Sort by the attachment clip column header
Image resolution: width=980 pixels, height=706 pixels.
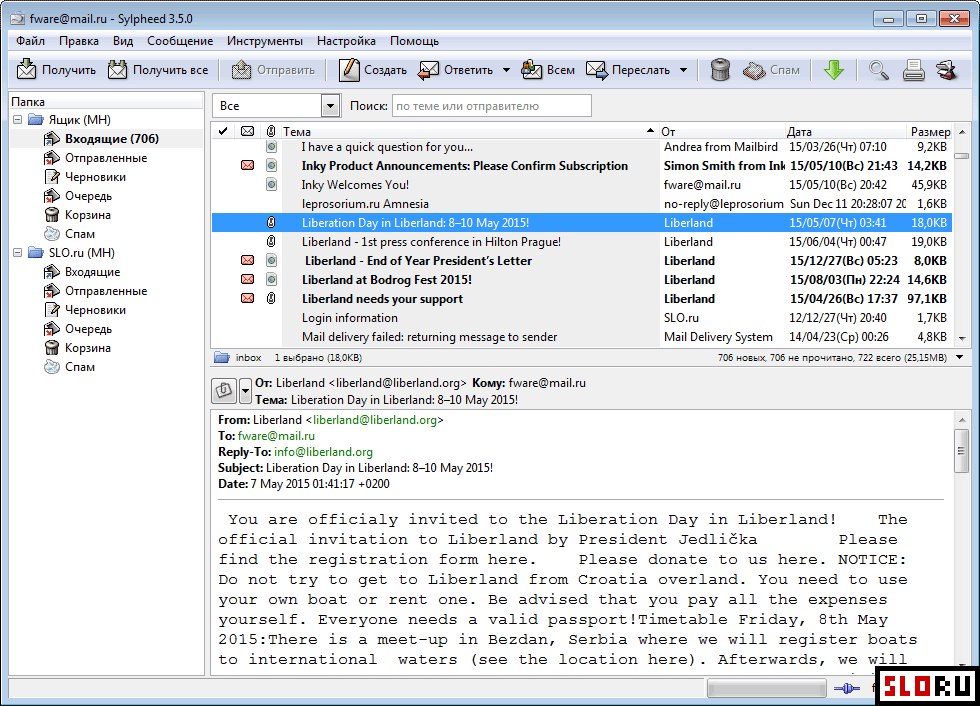pos(271,131)
